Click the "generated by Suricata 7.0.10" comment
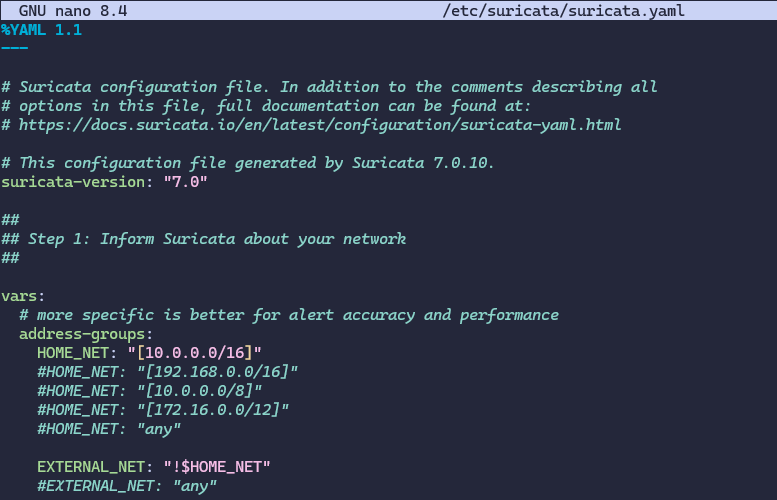777x500 pixels. [248, 163]
